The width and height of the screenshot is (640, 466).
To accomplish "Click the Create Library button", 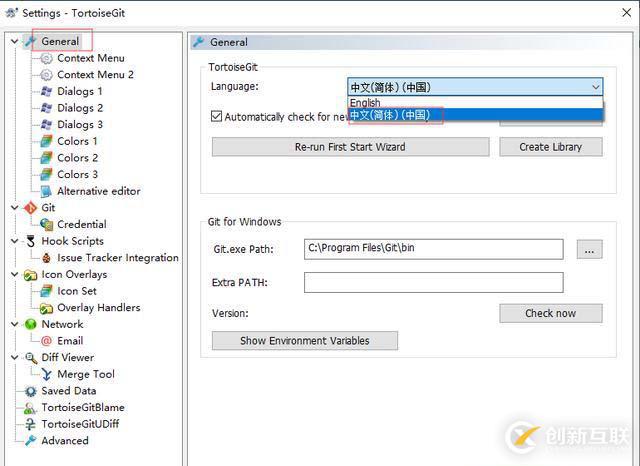I will click(551, 147).
